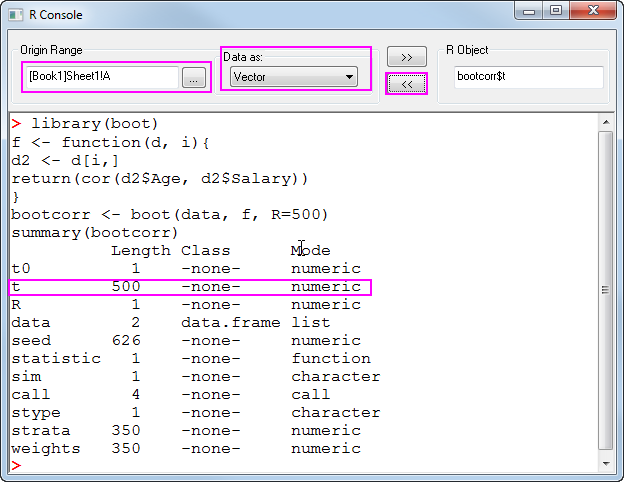Image resolution: width=624 pixels, height=482 pixels.
Task: Maximize the R Console window
Action: click(x=556, y=11)
